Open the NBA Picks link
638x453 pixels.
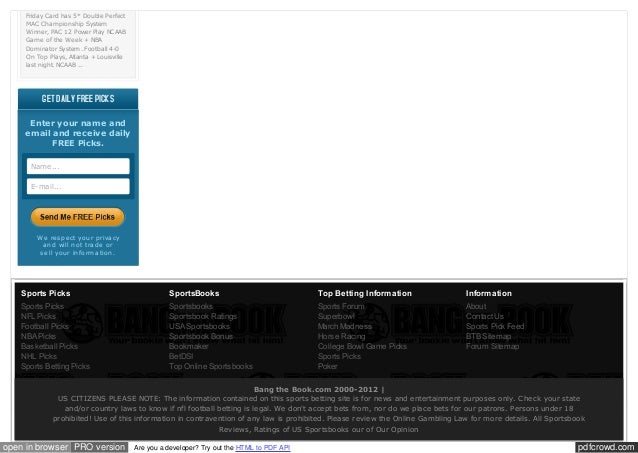38,336
